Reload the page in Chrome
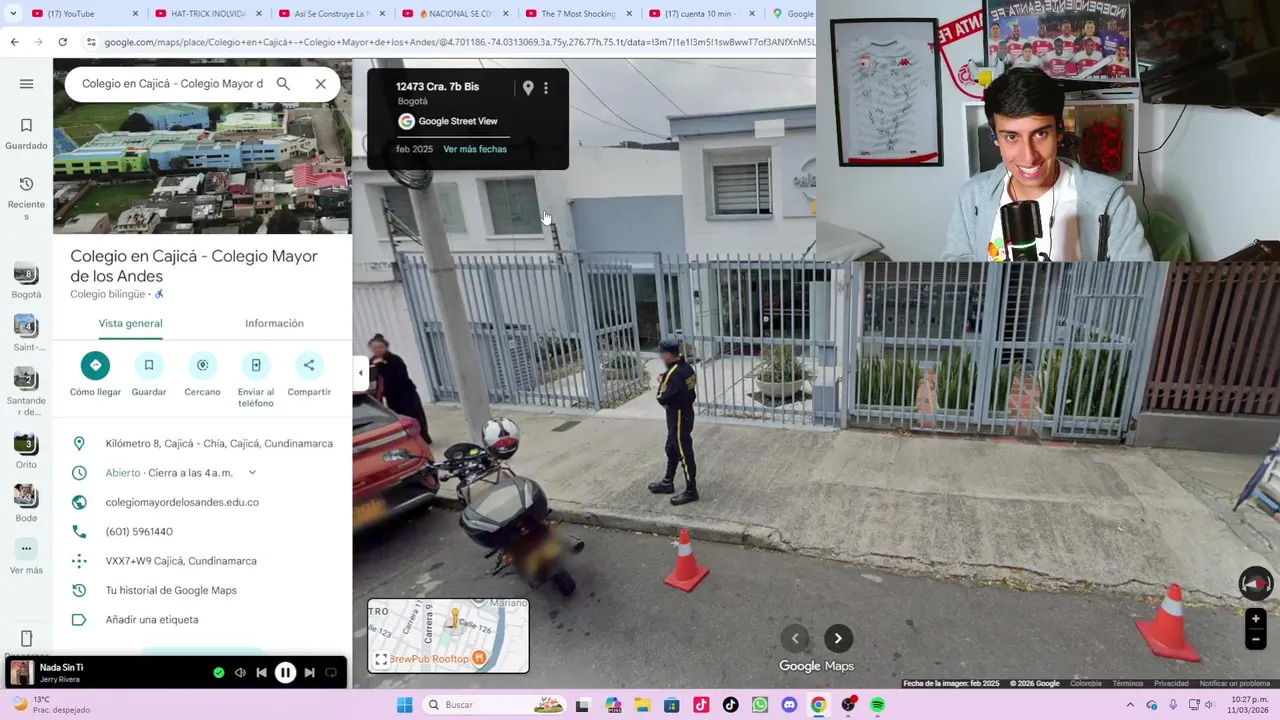The width and height of the screenshot is (1280, 720). coord(62,42)
